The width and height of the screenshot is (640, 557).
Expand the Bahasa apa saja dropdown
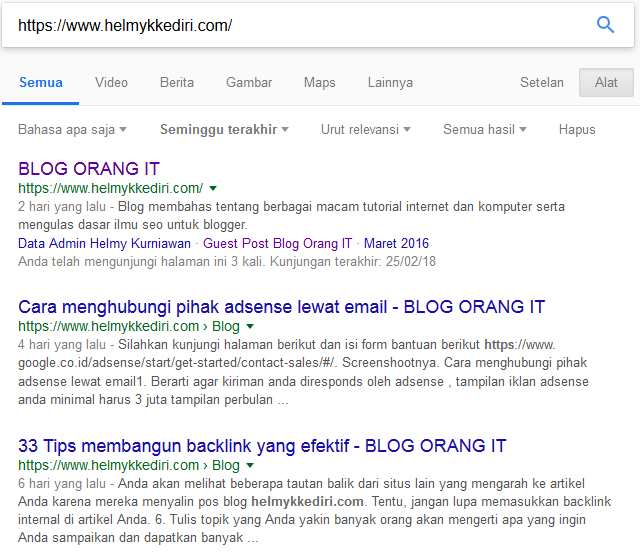pyautogui.click(x=72, y=129)
